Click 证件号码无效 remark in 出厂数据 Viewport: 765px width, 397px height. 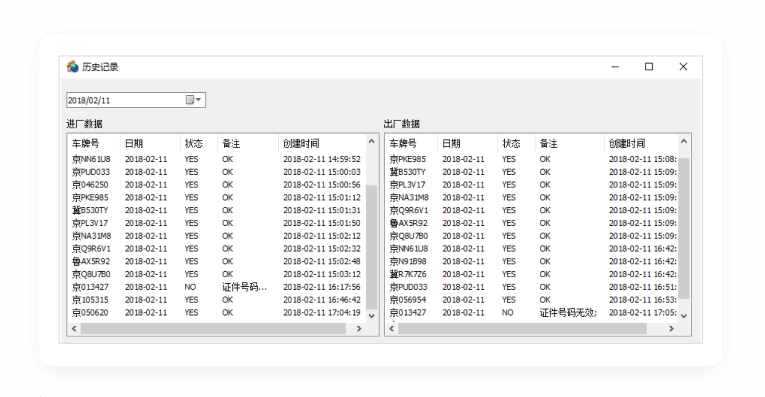(568, 312)
